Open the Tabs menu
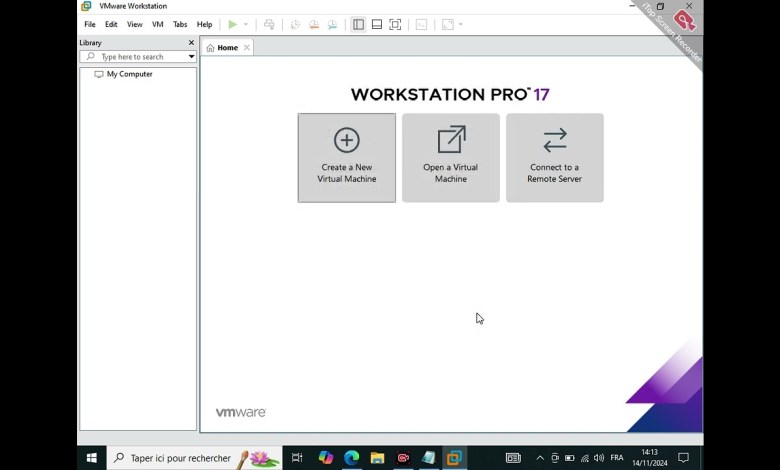780x470 pixels. coord(180,25)
